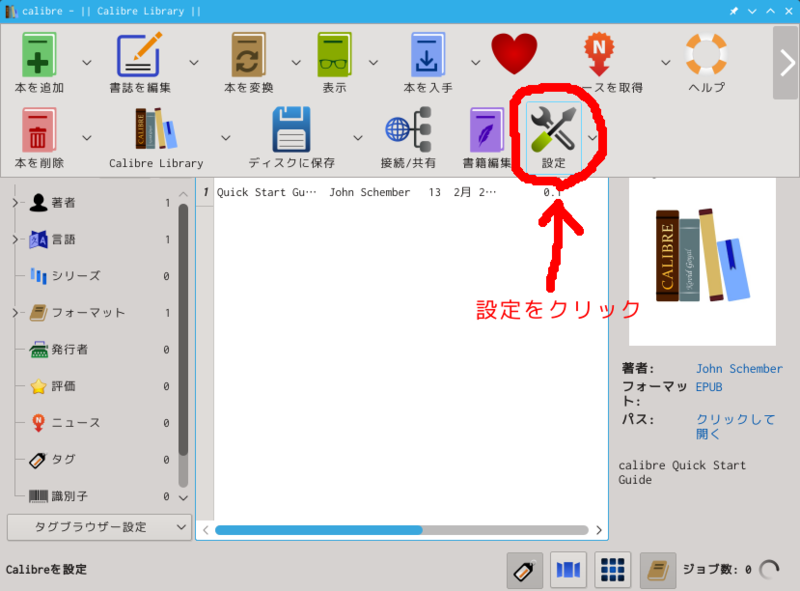Select 発行者 in tag browser
This screenshot has height=591, width=800.
[69, 350]
